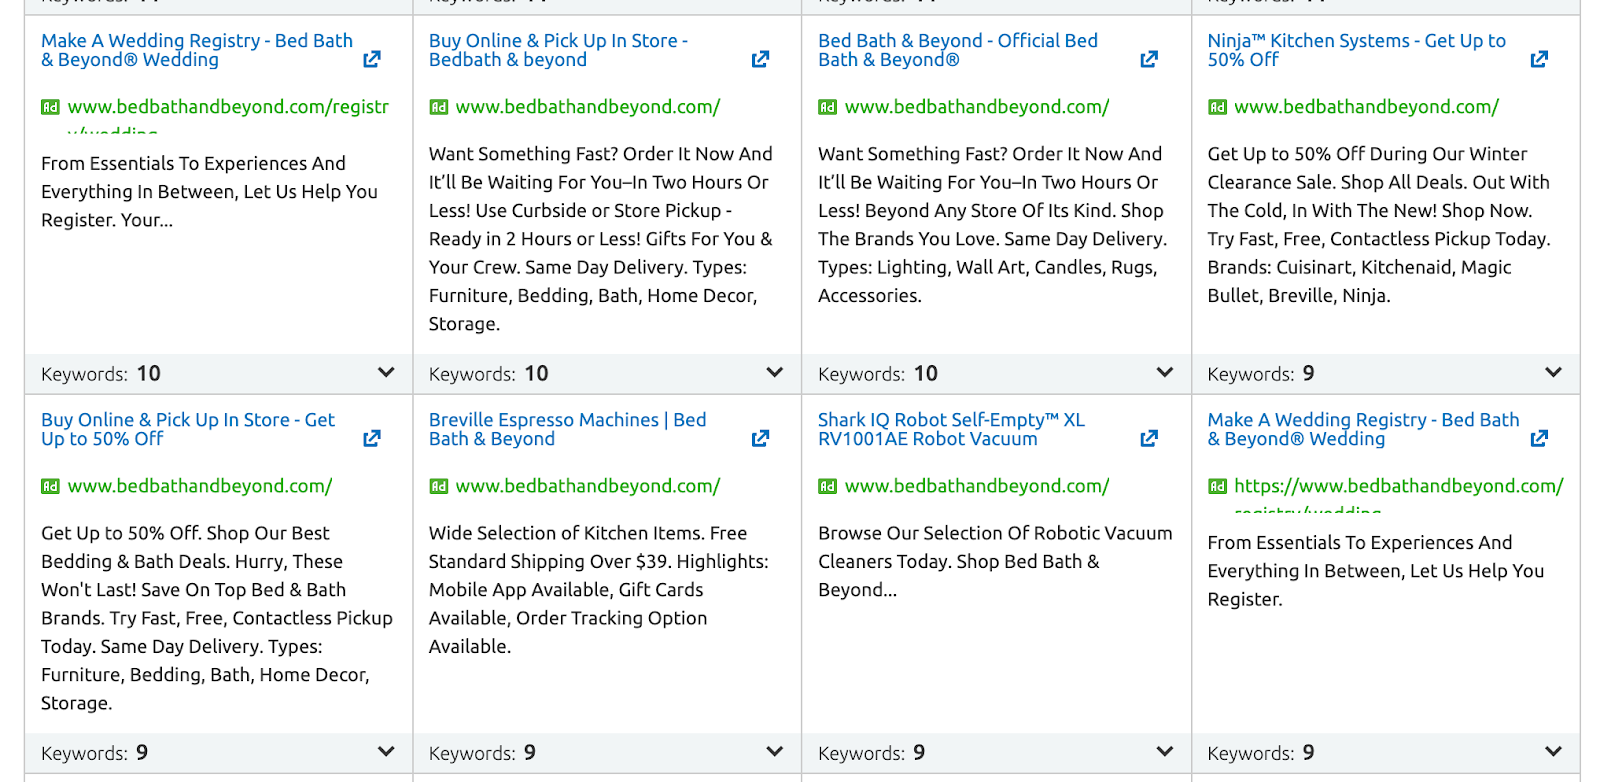Expand keywords chevron under Ninja Kitchen Systems ad
This screenshot has height=782, width=1600.
coord(1553,372)
